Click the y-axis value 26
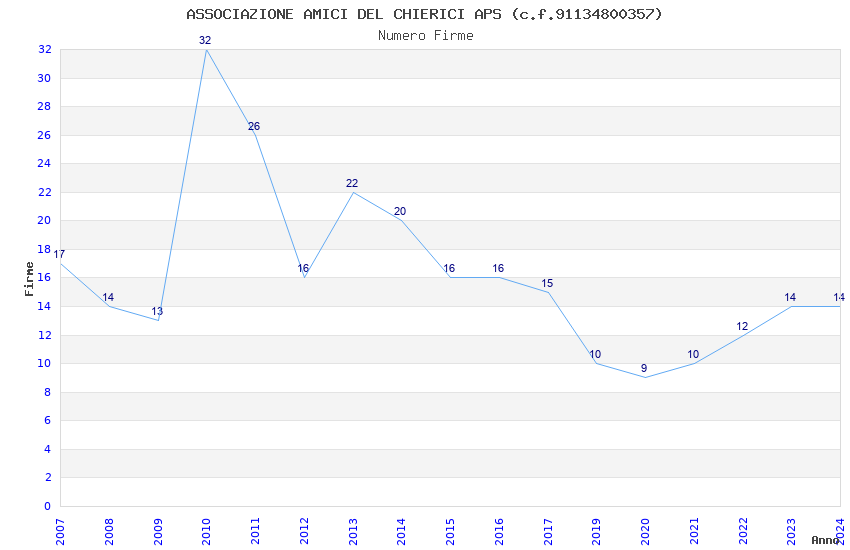This screenshot has width=850, height=550. pos(44,135)
